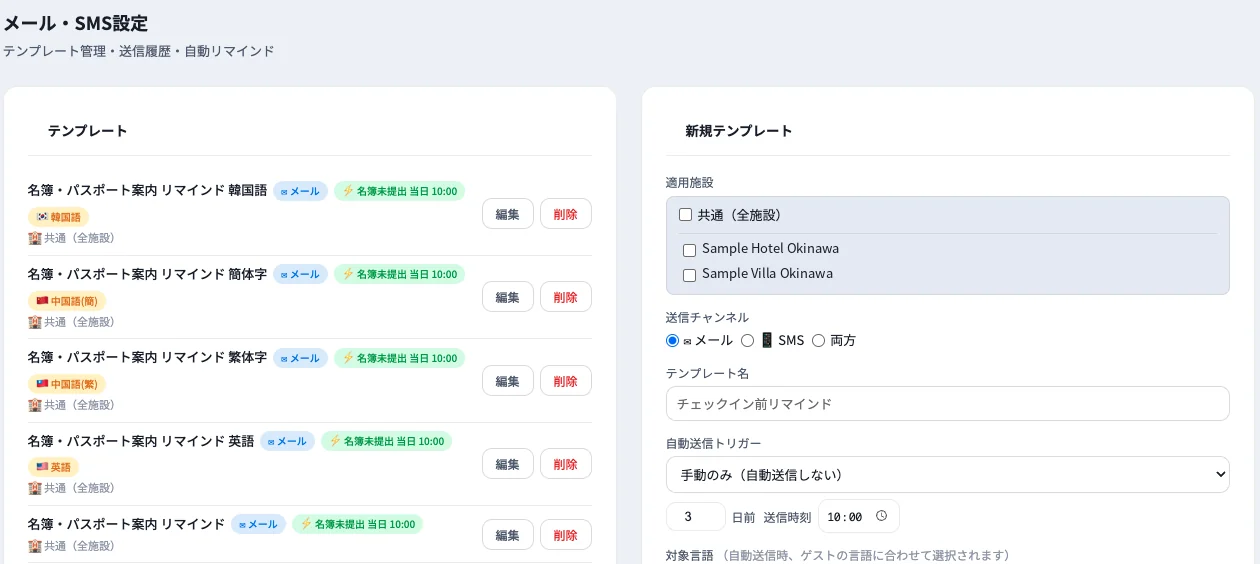This screenshot has width=1260, height=564.
Task: Edit the 繁体字 リマインド template
Action: [x=507, y=381]
